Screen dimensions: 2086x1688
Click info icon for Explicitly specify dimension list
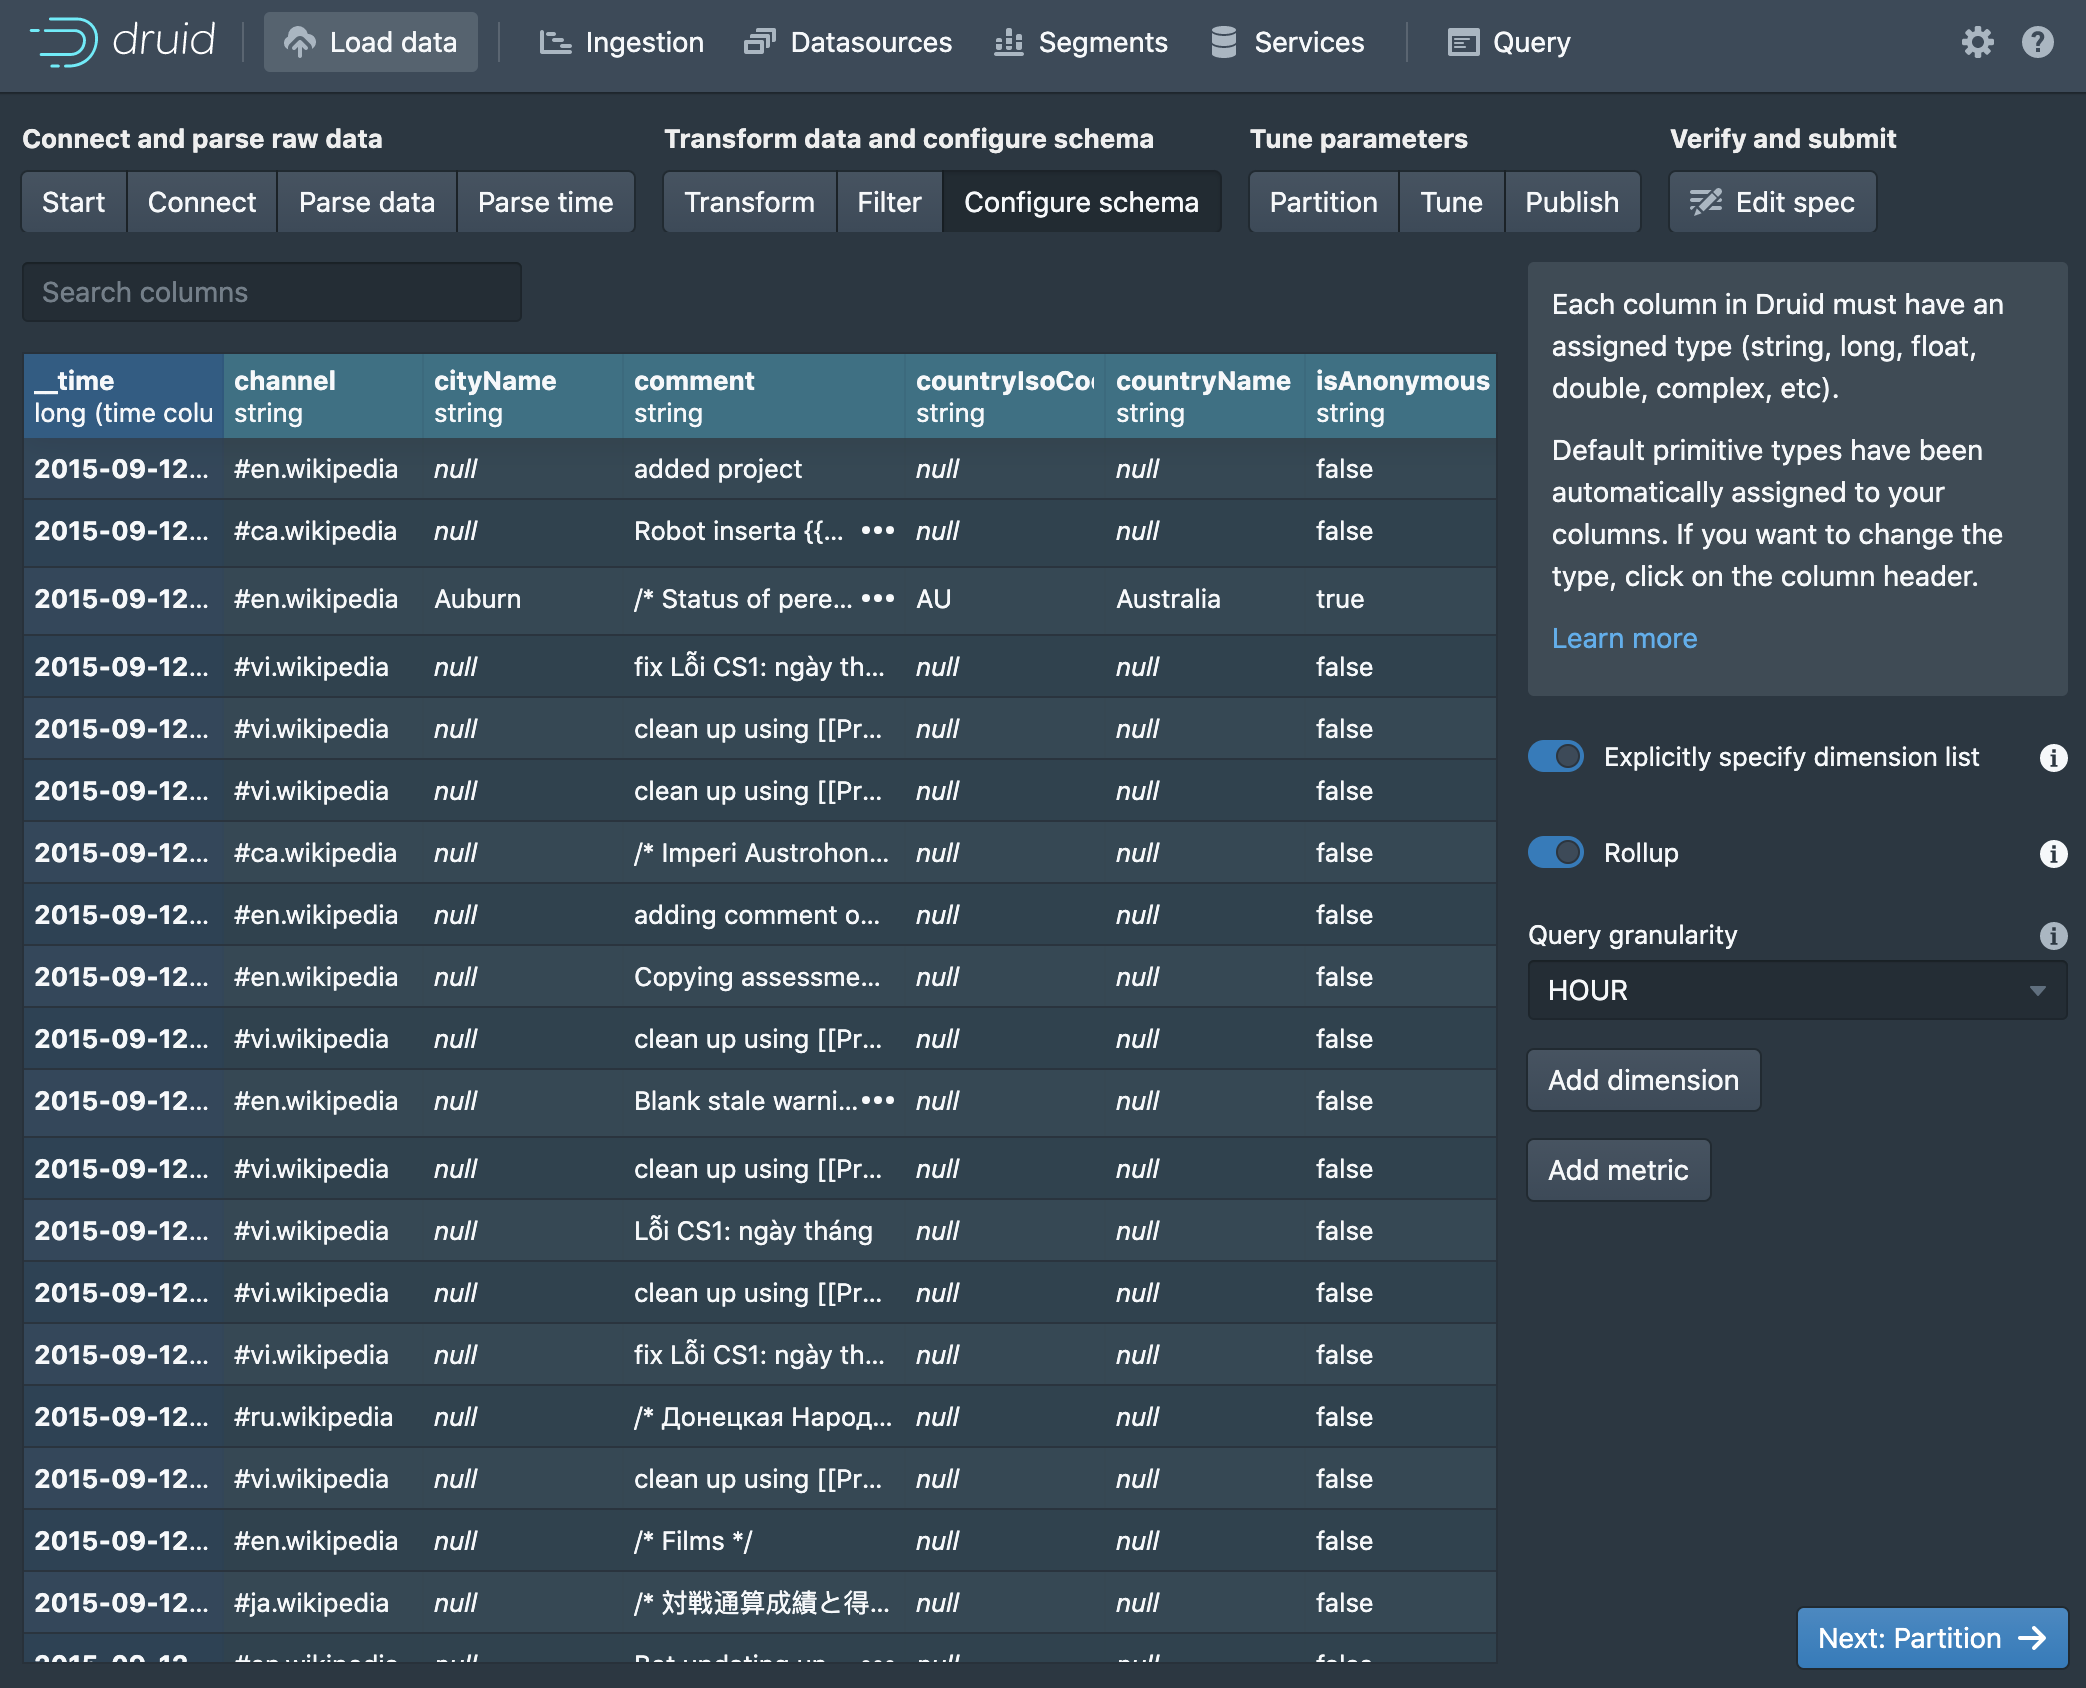pyautogui.click(x=2053, y=758)
